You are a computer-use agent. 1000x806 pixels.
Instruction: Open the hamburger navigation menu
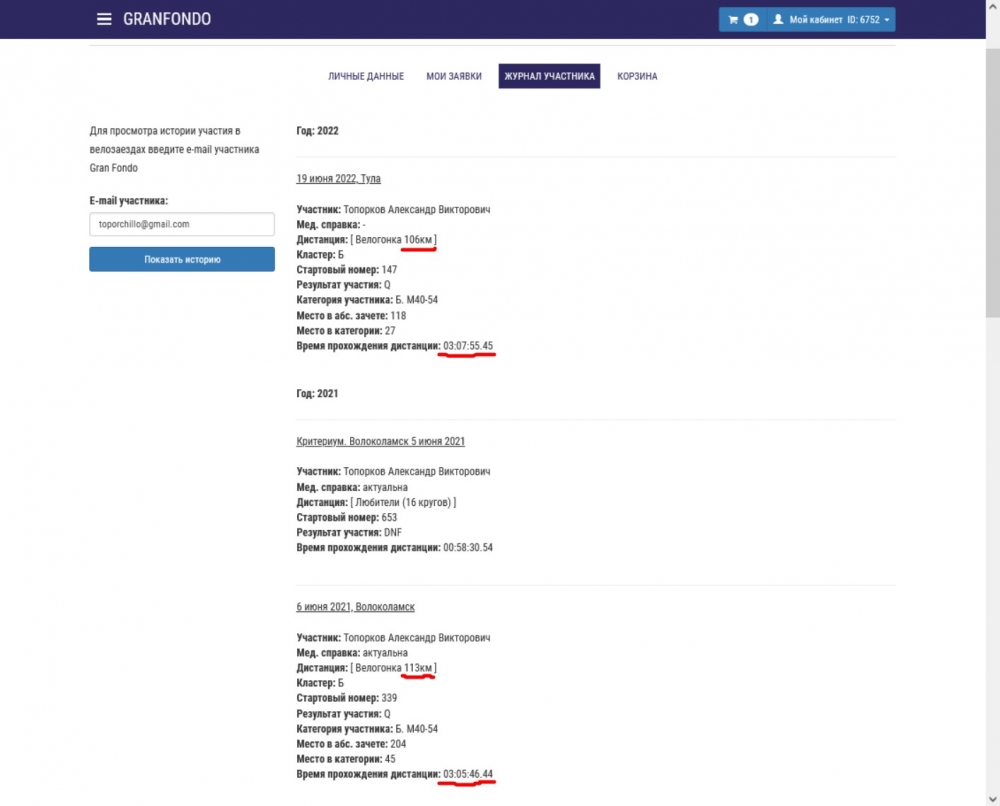point(104,19)
